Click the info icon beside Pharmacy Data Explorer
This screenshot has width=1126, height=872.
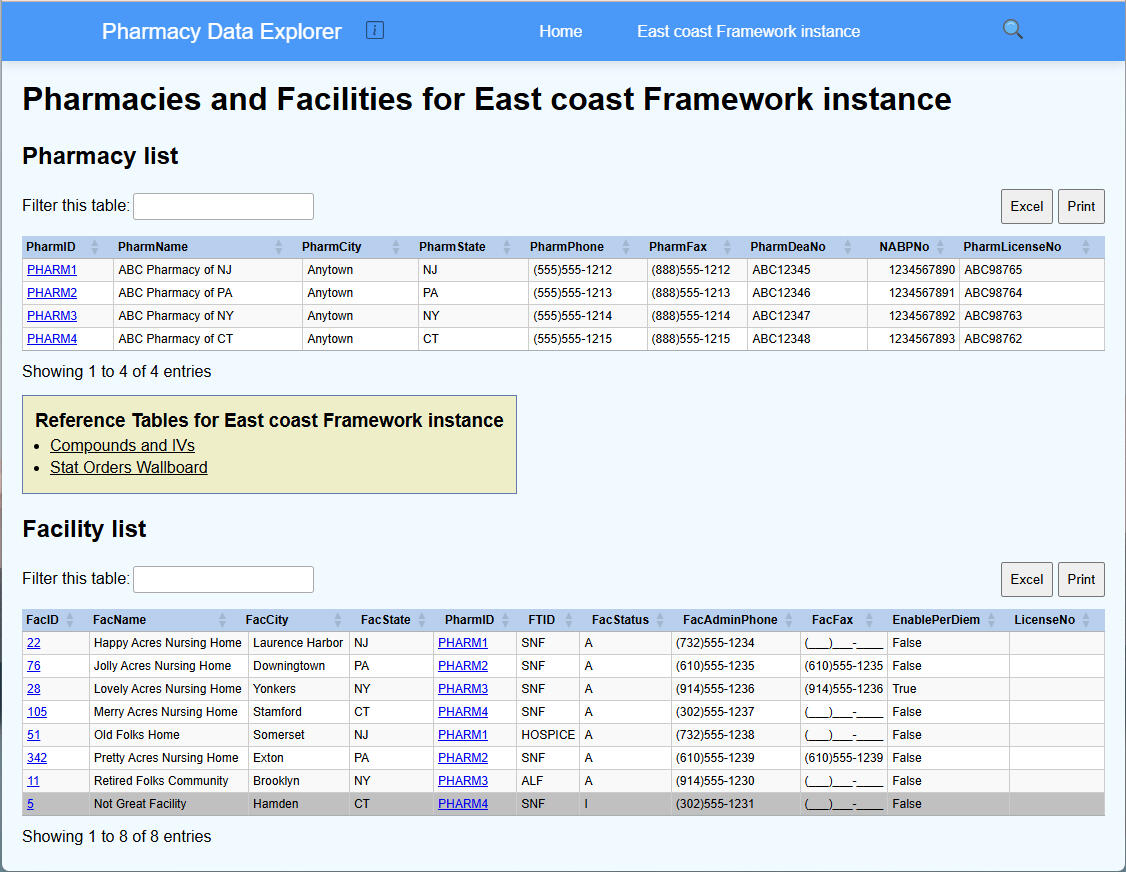375,30
